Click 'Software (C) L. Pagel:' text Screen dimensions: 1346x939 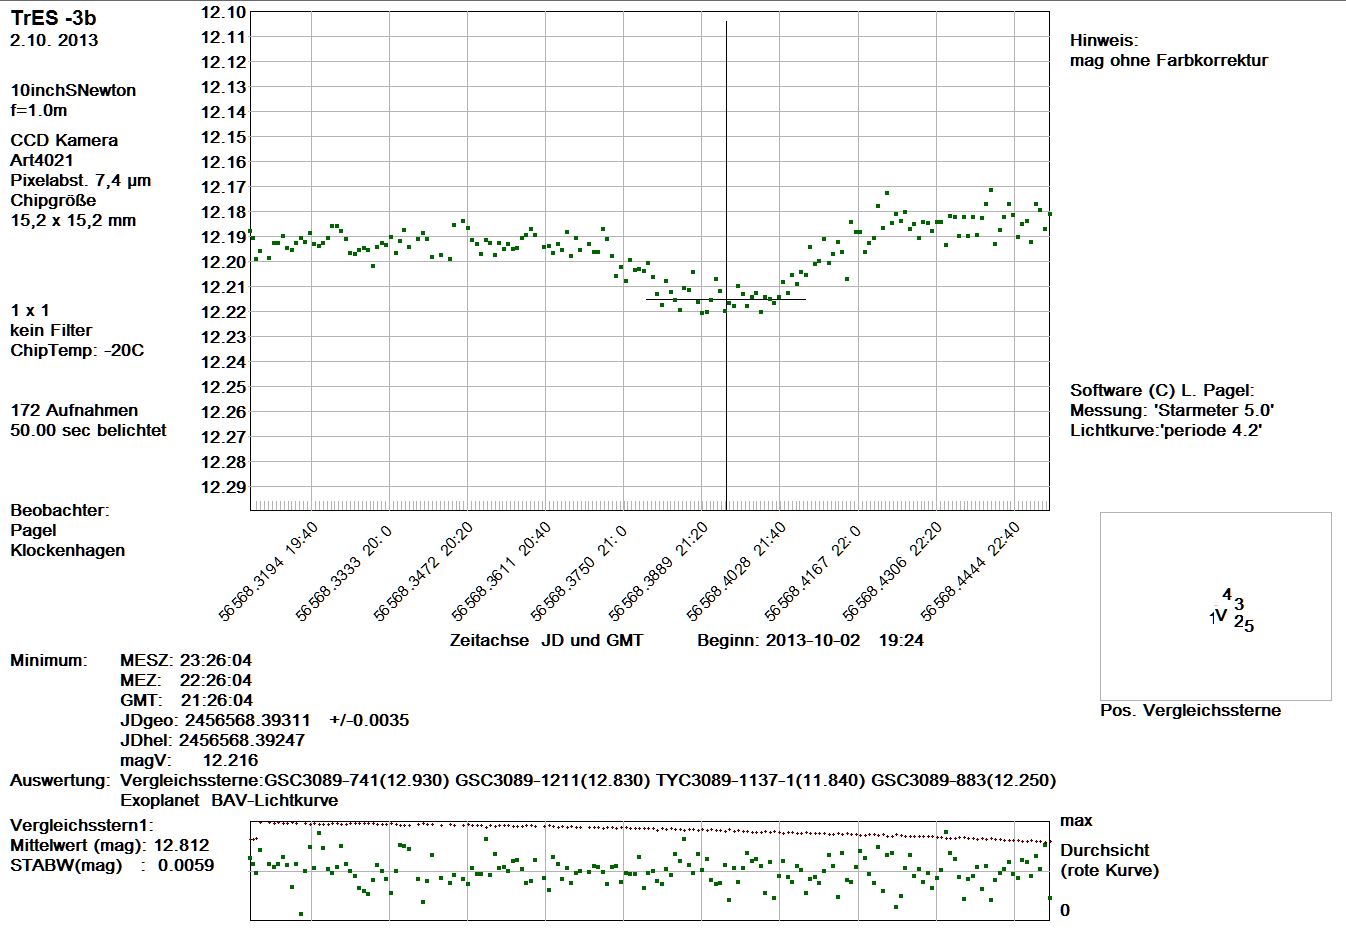1162,390
